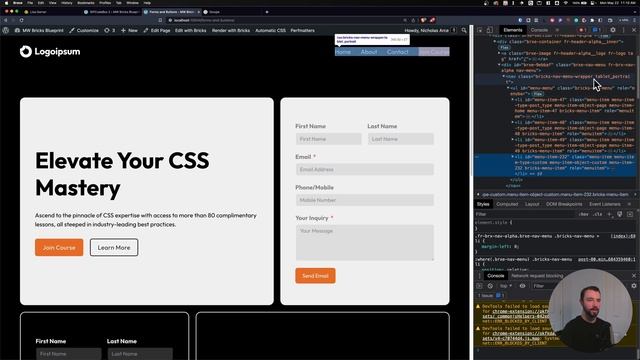Activate the DevTools inspect element picker icon
Screen dimensions: 640x360
480,30
